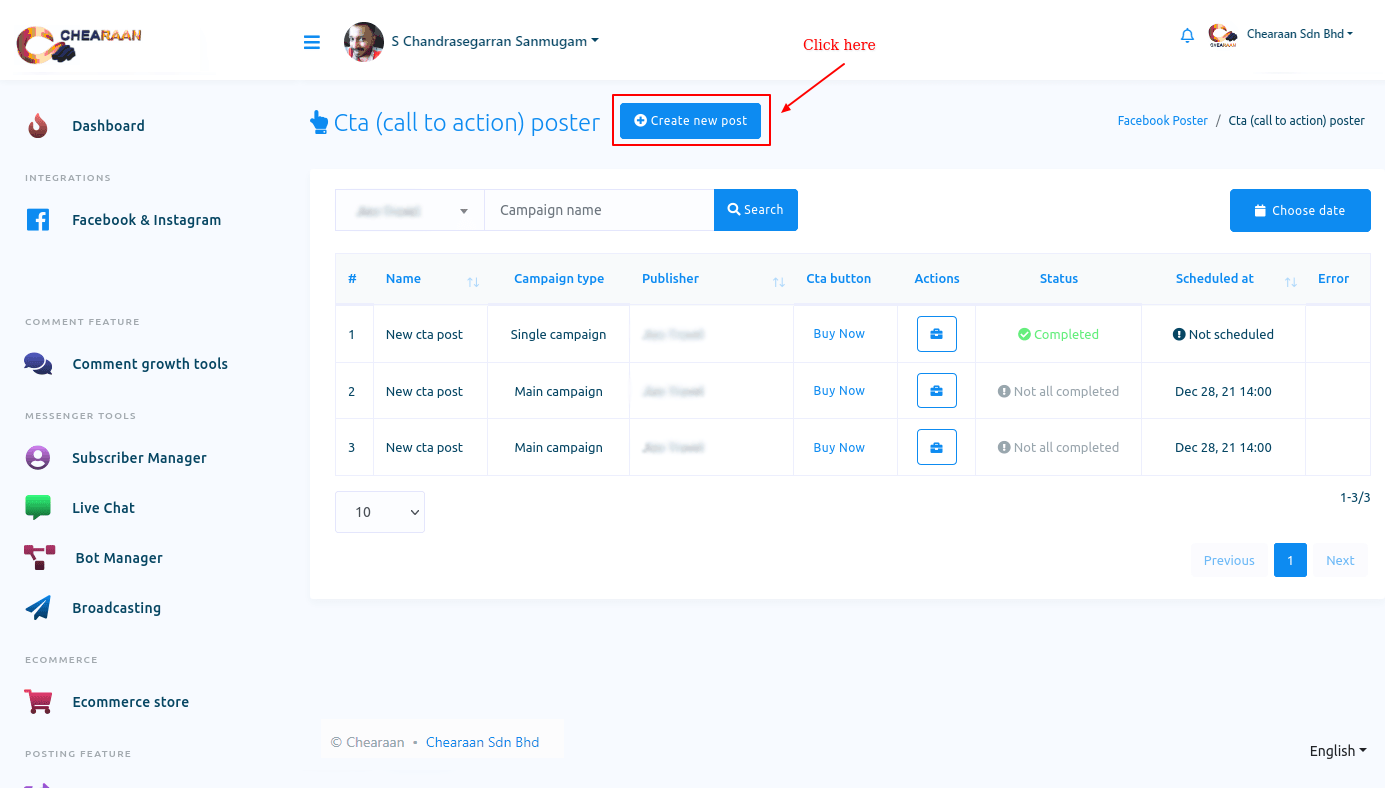1385x788 pixels.
Task: Click the Campaign name search field
Action: click(598, 211)
